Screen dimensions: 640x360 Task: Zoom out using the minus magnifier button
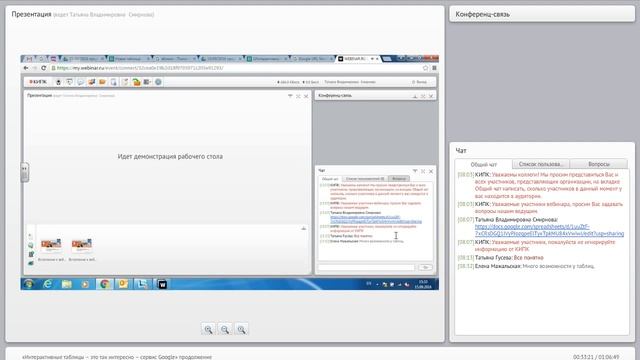(x=225, y=329)
